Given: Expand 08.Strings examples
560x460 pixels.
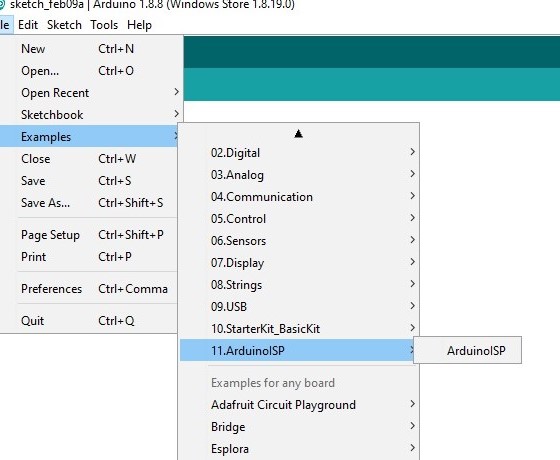Looking at the screenshot, I should [299, 285].
